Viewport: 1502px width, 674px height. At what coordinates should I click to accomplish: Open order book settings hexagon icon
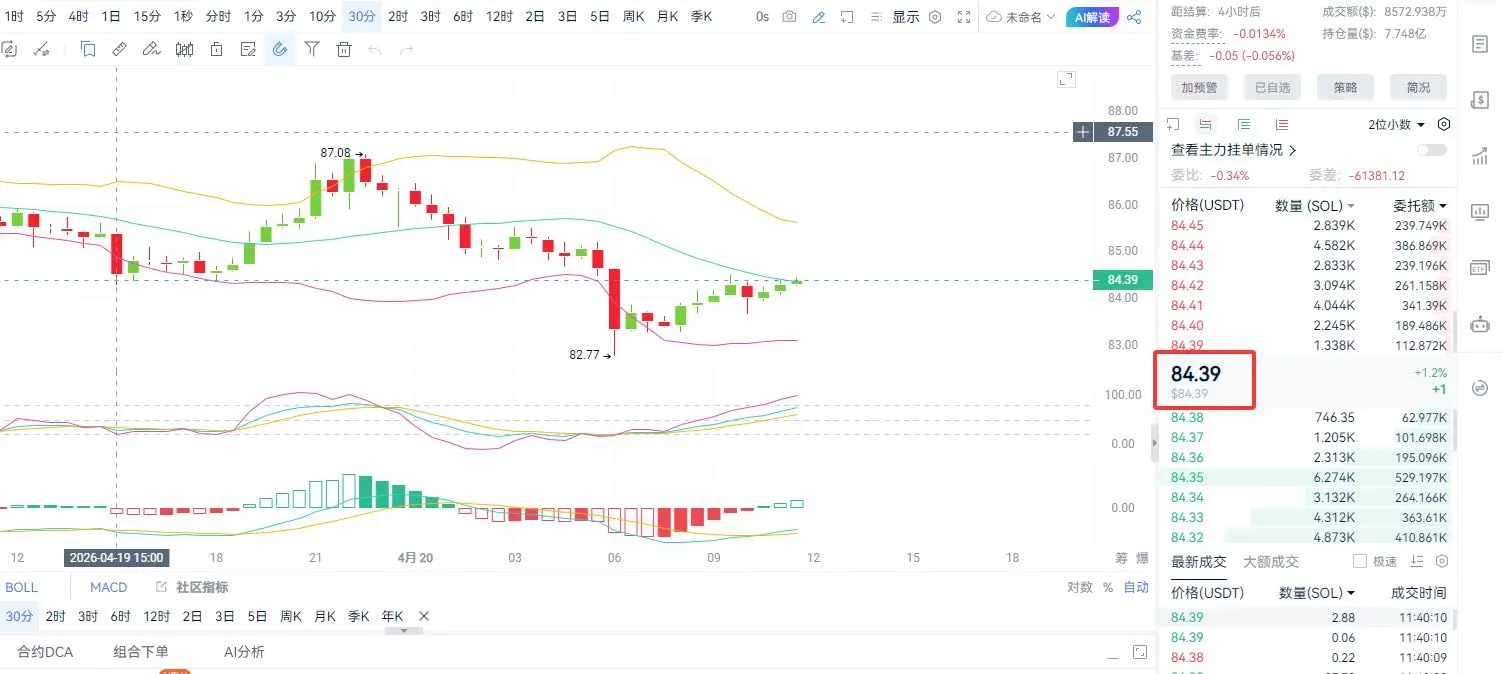pyautogui.click(x=1443, y=125)
